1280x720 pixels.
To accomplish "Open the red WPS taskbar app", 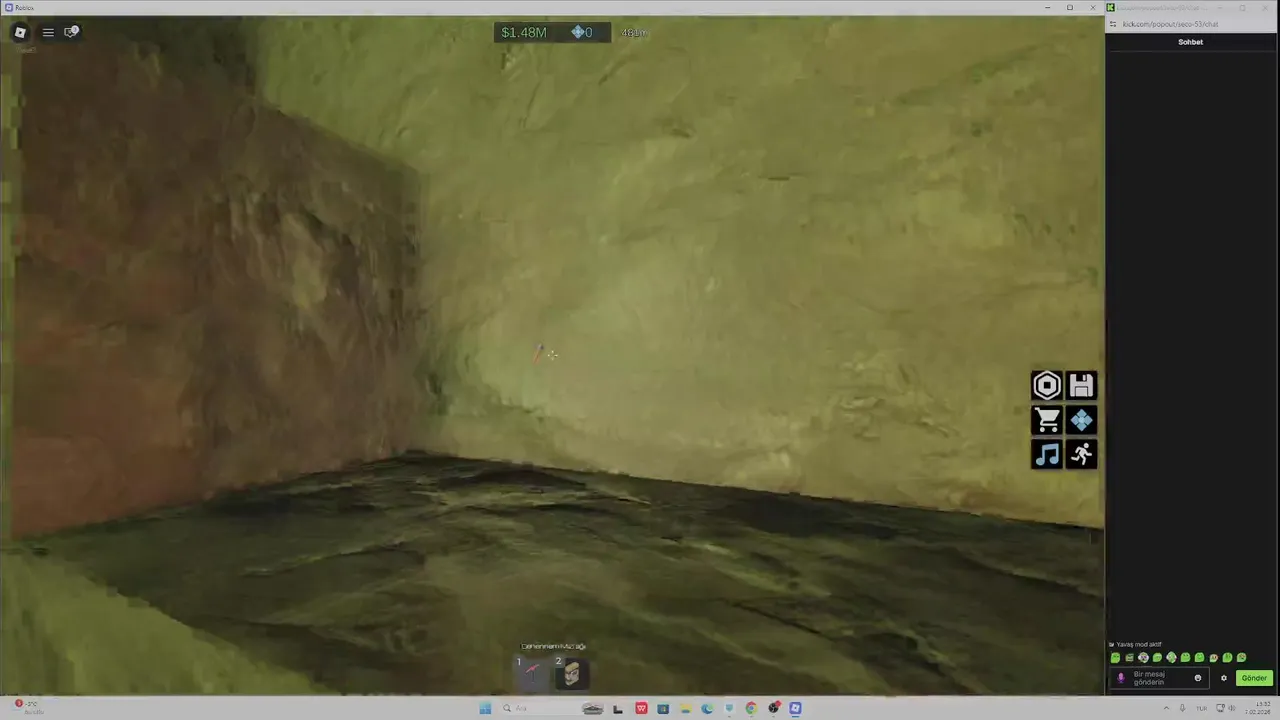I will coord(641,708).
